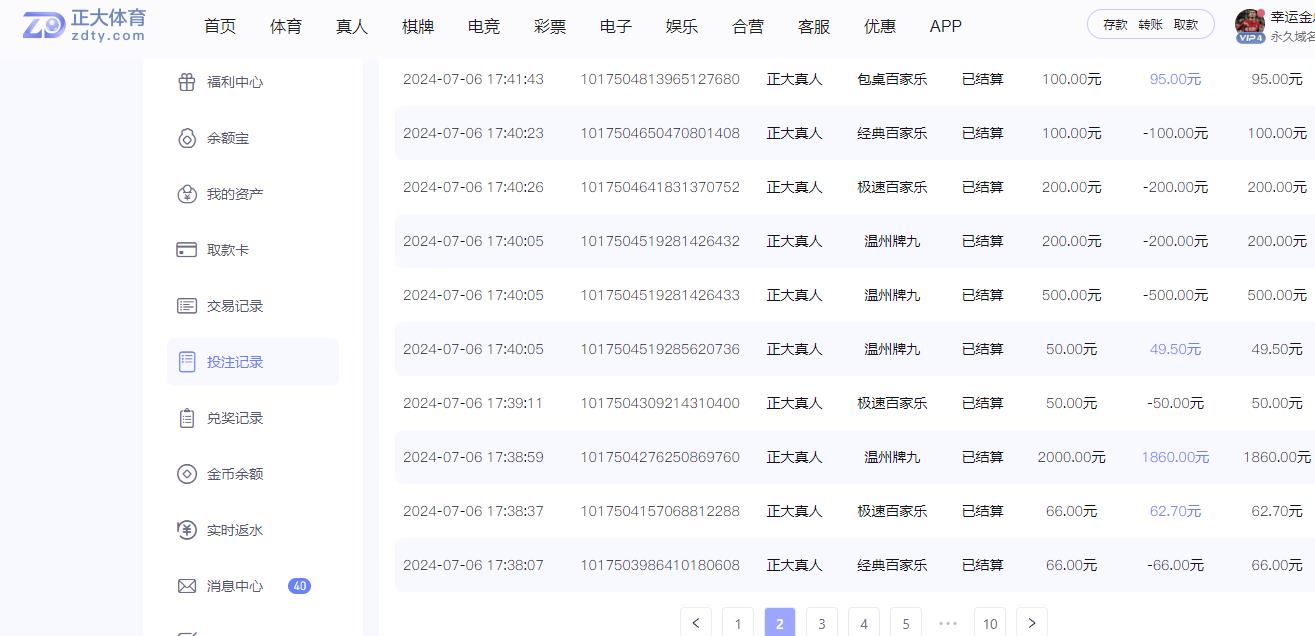Open 交易记录 using its record icon
Image resolution: width=1315 pixels, height=636 pixels.
pyautogui.click(x=187, y=305)
